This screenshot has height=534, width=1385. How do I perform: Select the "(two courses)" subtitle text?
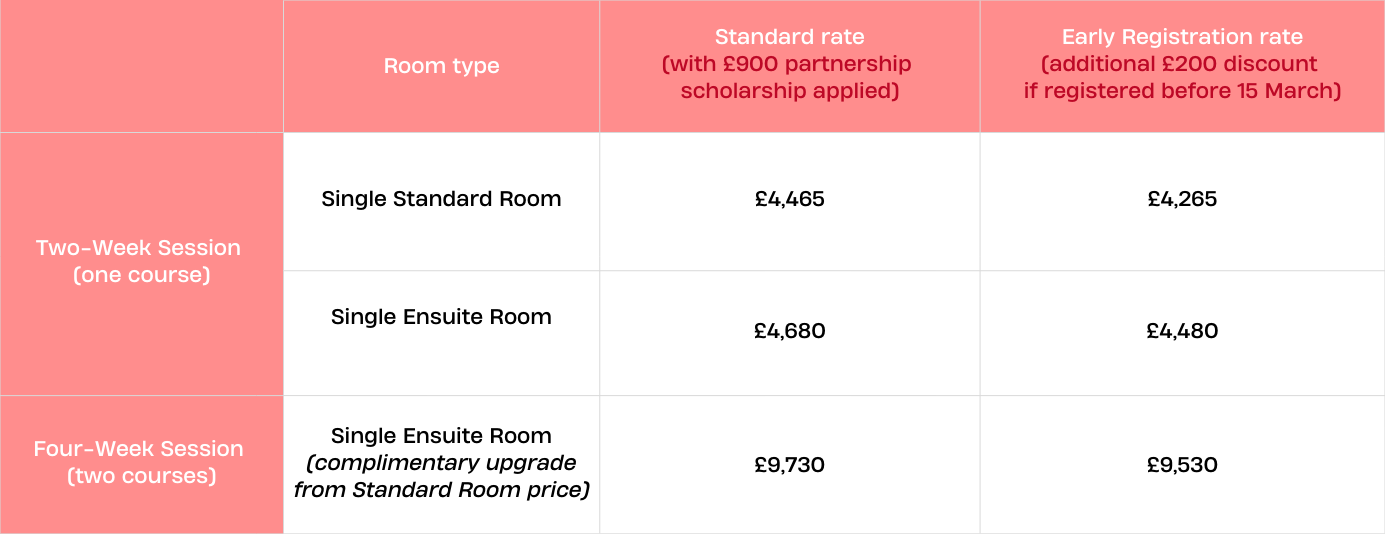pyautogui.click(x=142, y=476)
